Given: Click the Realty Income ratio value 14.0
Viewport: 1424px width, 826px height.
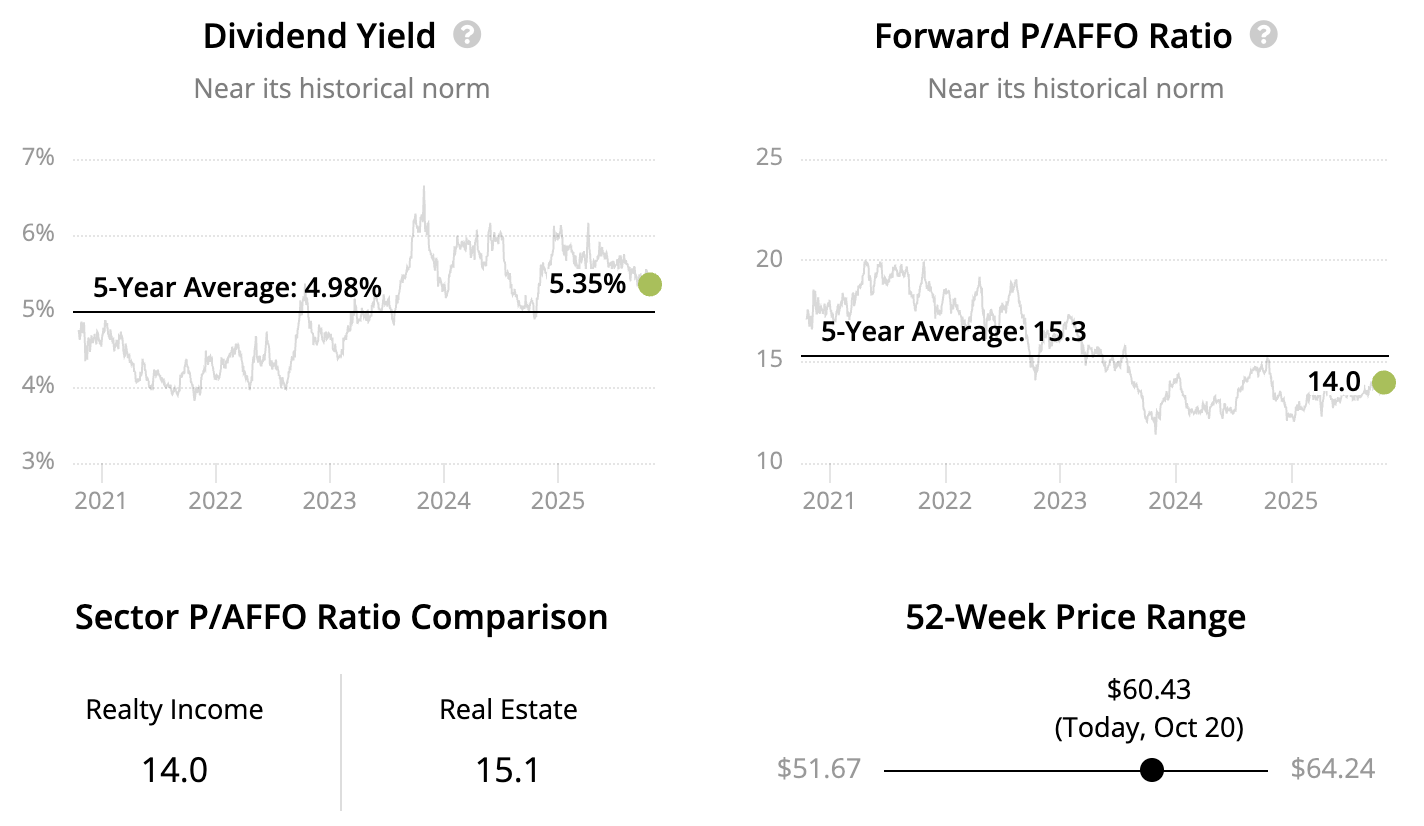Looking at the screenshot, I should point(174,770).
